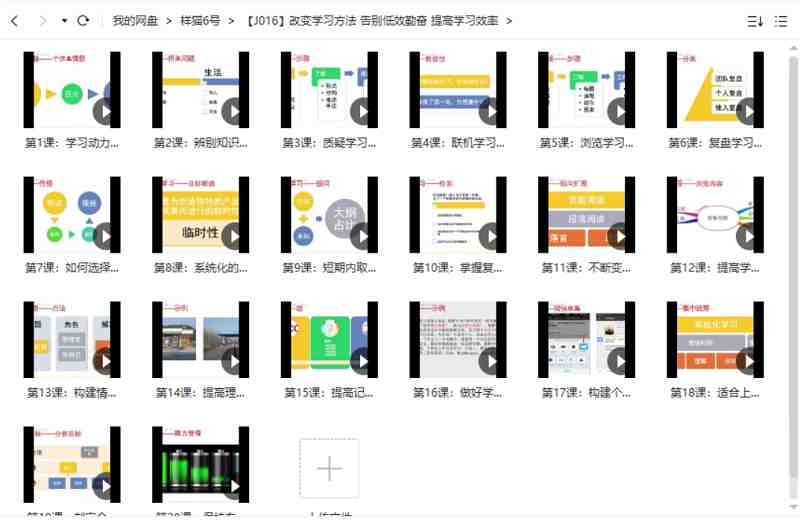The image size is (800, 521).
Task: Click the refresh icon
Action: [83, 20]
